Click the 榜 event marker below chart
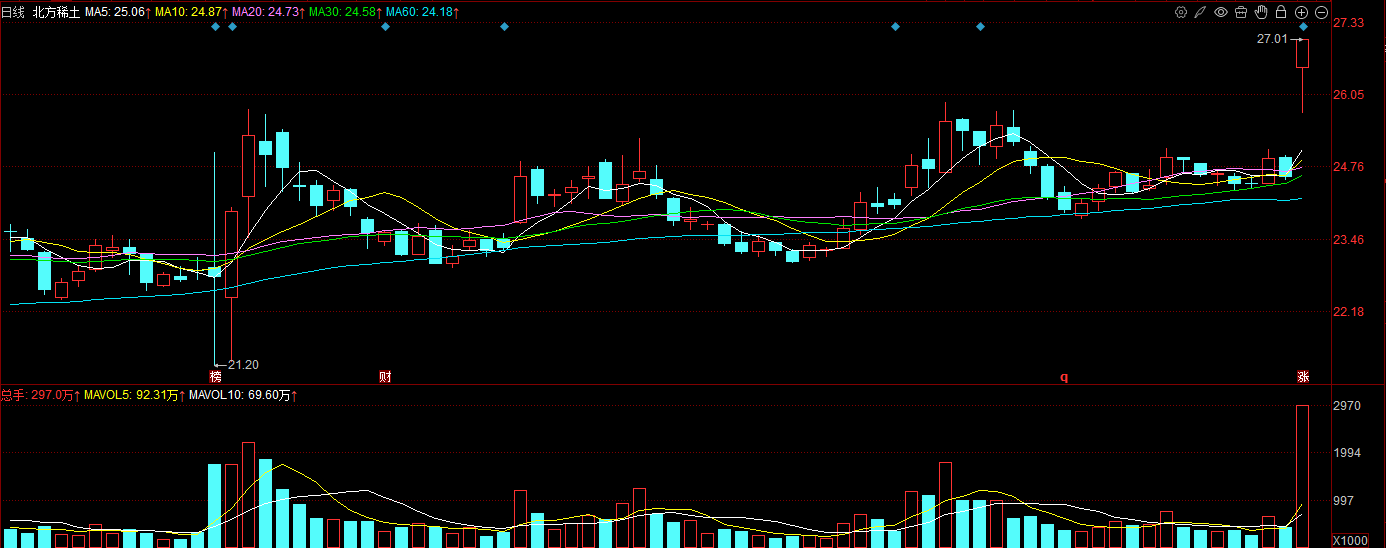 coord(215,377)
